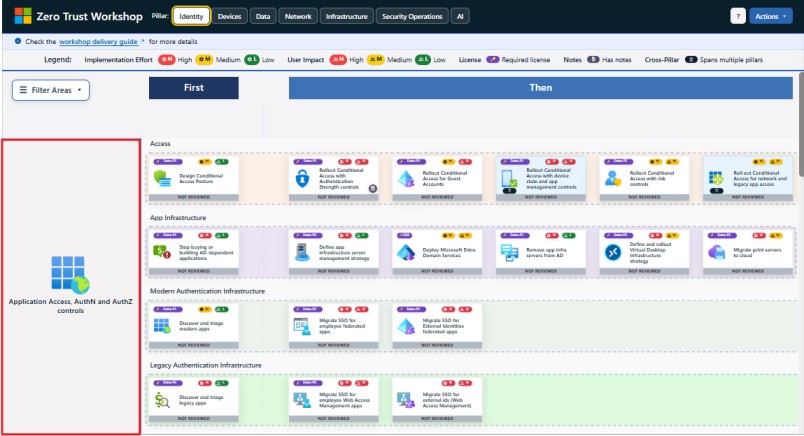Screen dimensions: 804x436
Task: Click the question mark help button
Action: (x=738, y=16)
